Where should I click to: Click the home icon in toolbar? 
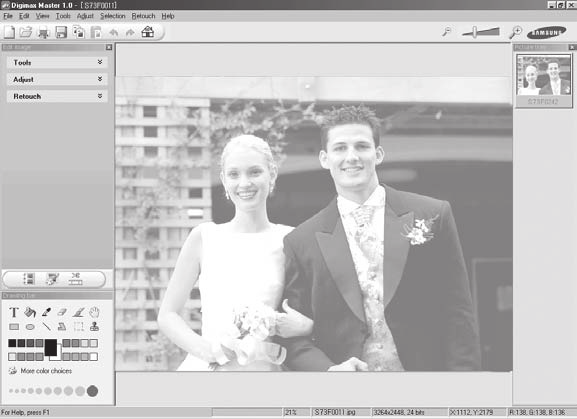148,32
